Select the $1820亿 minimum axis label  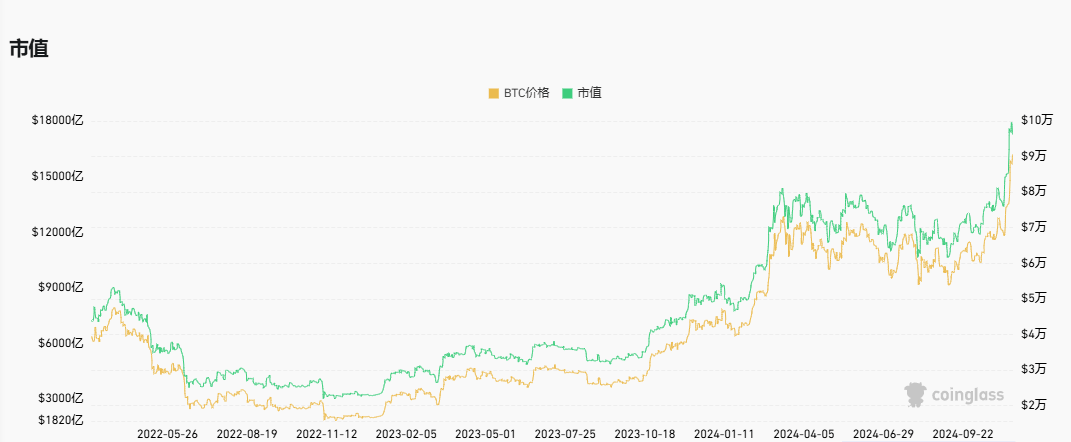pos(61,420)
